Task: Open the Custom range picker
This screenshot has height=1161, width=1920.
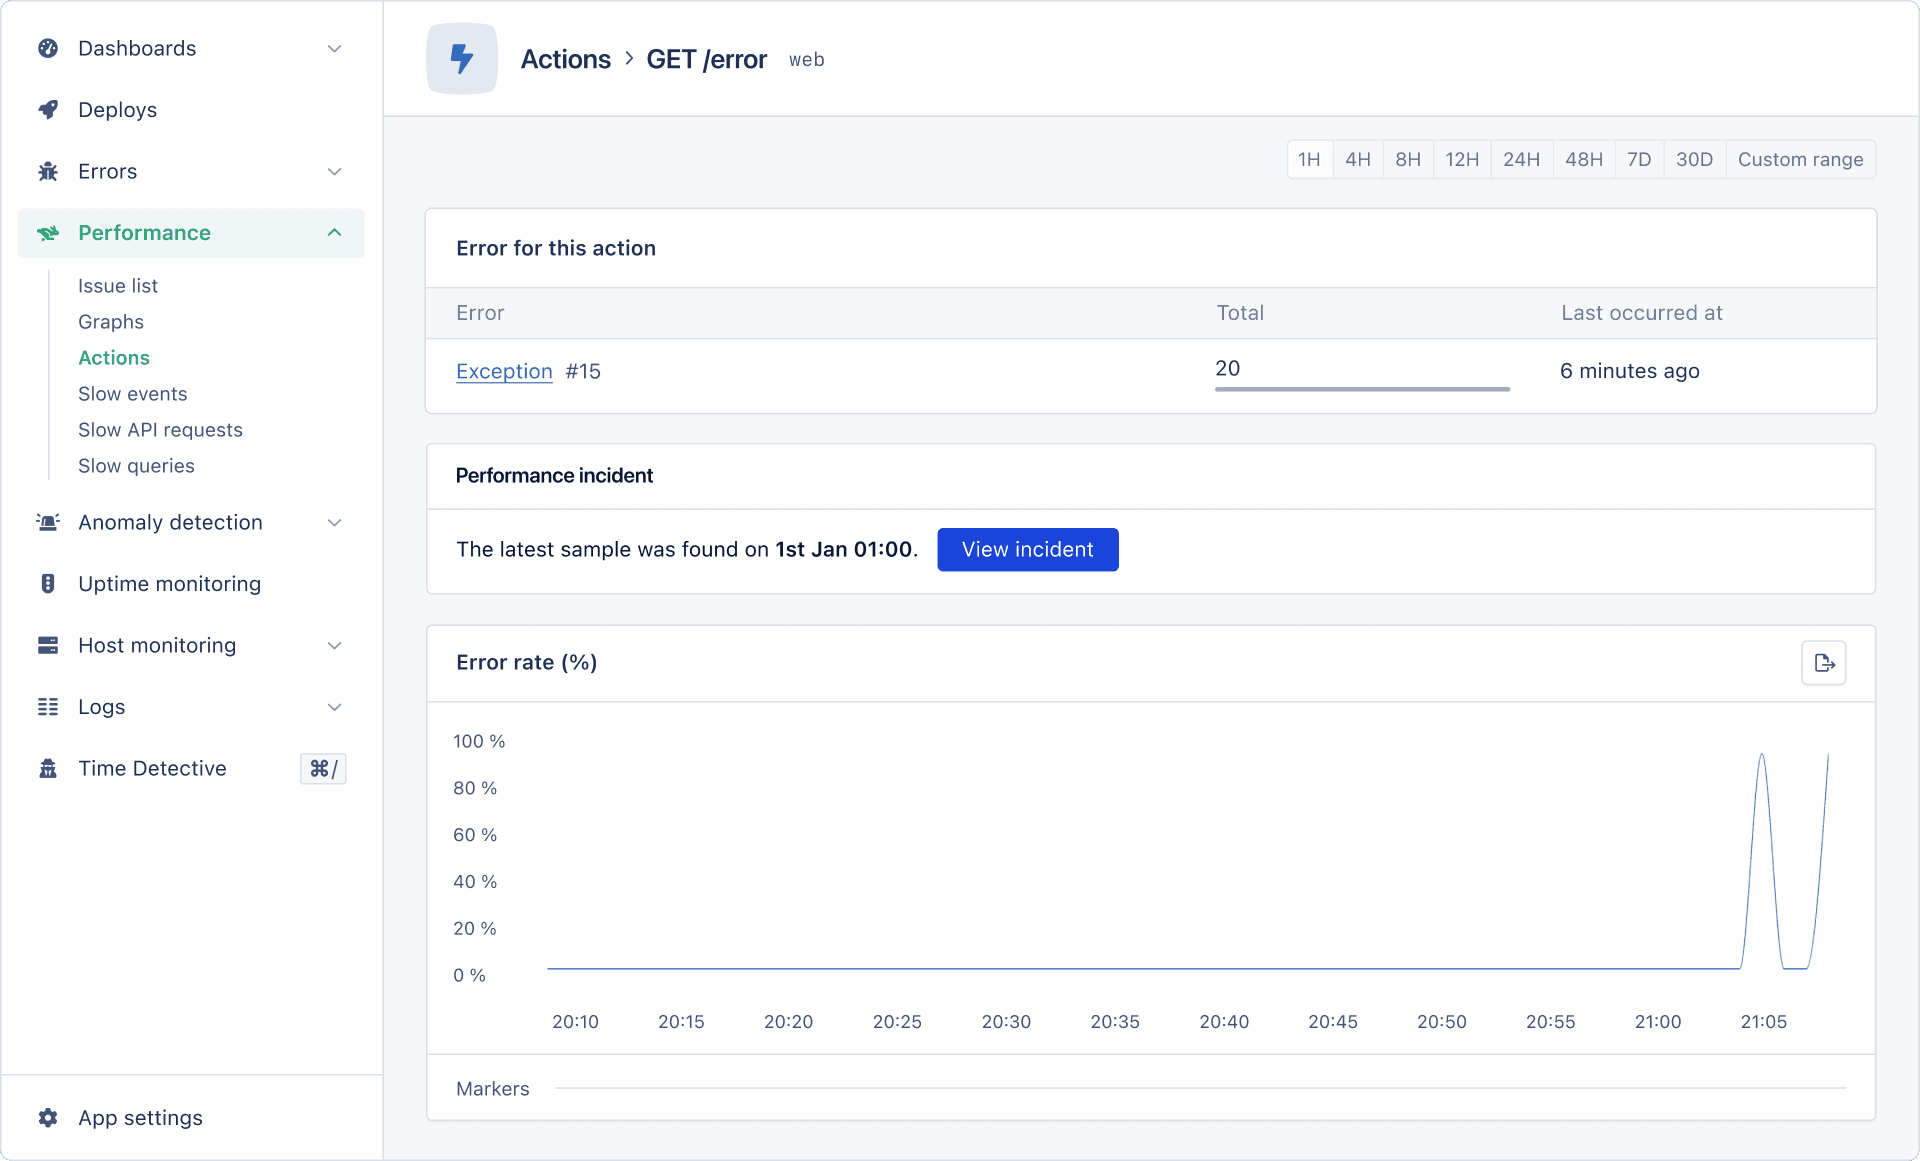Action: click(1801, 159)
